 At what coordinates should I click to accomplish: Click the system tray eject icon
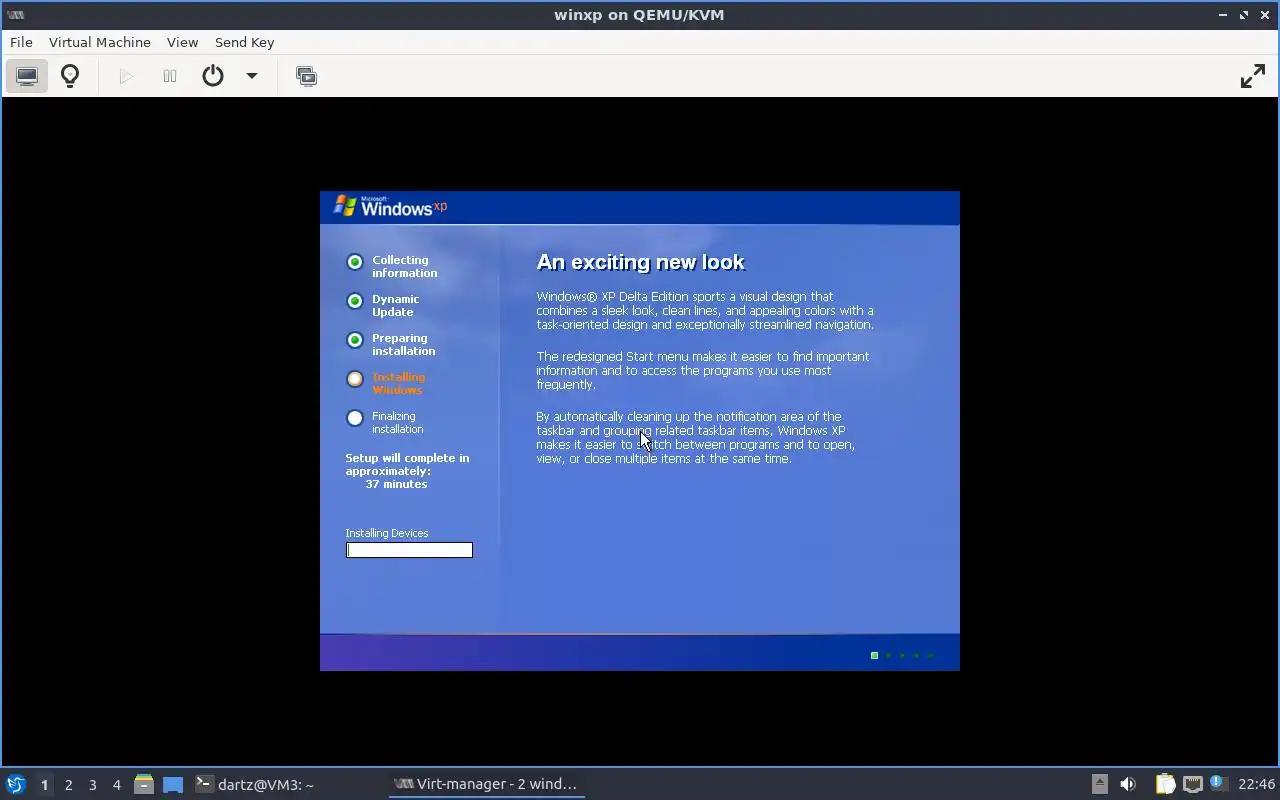click(x=1100, y=784)
